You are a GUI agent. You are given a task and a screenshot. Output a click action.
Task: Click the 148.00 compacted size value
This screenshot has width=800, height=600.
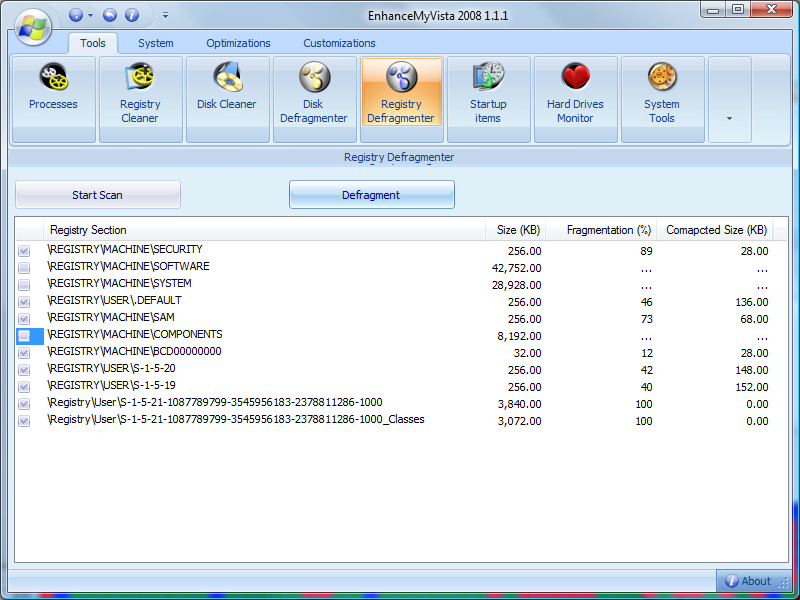(752, 370)
